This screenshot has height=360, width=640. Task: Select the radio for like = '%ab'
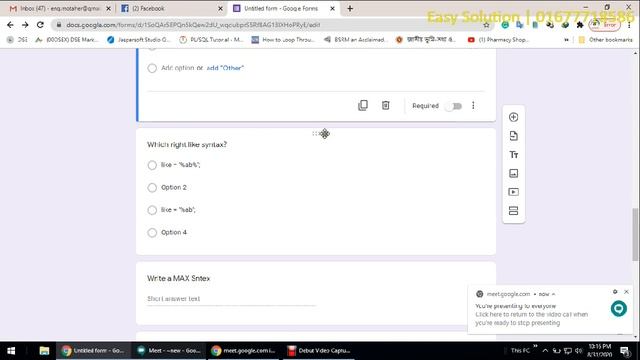click(x=152, y=210)
